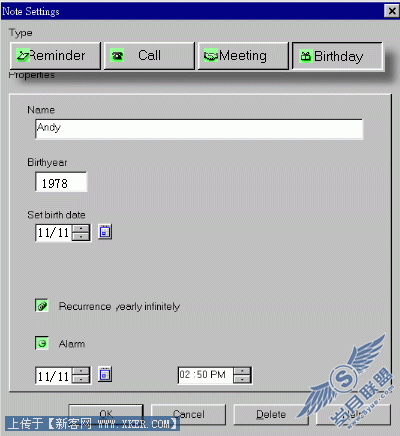The image size is (400, 436).
Task: Click the Name field containing Andy
Action: tap(199, 129)
